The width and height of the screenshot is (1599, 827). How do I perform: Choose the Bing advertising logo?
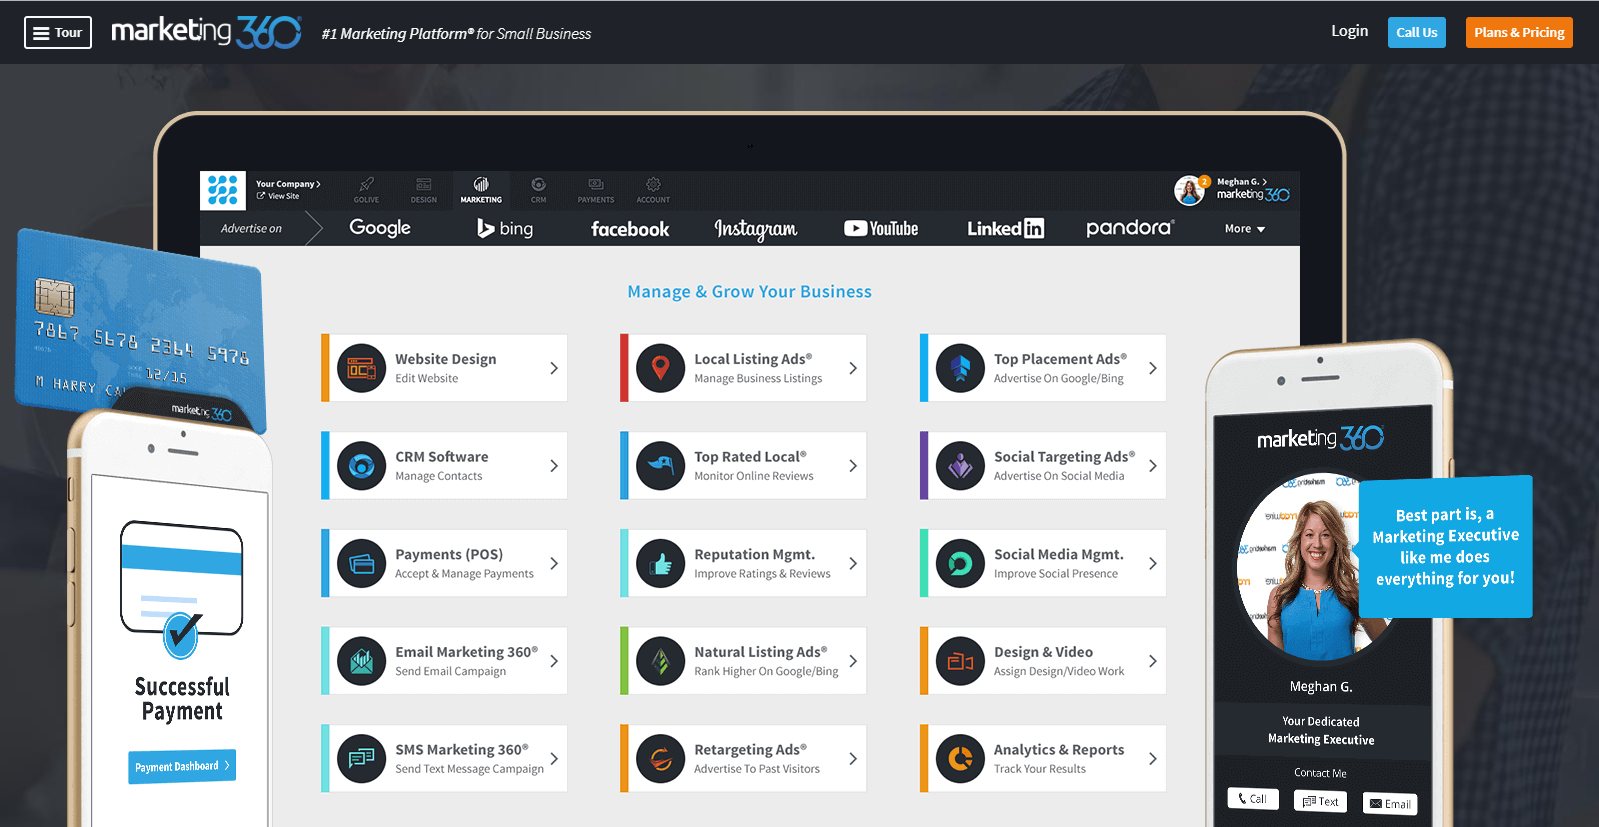505,228
